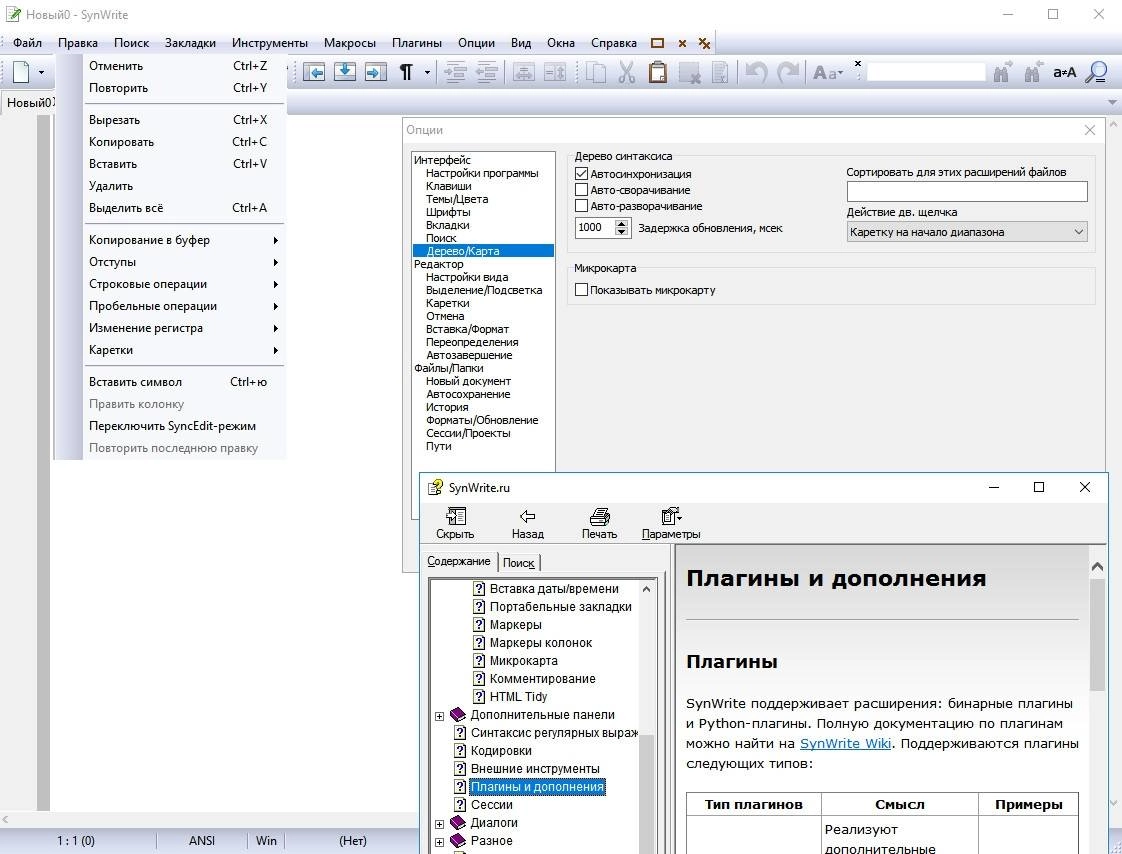Switch to the Поиск tab in help

(x=519, y=563)
